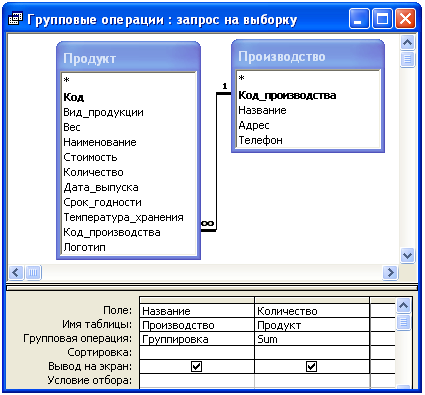Click Поле cell containing Количество
Viewport: 425px width, 395px height.
[x=312, y=311]
